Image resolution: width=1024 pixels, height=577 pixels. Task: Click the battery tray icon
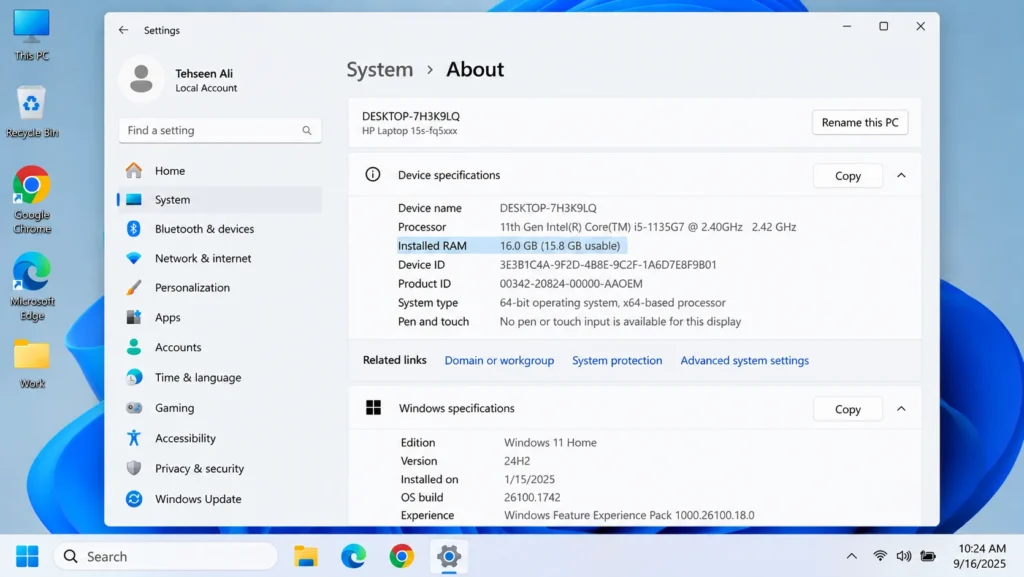coord(927,556)
